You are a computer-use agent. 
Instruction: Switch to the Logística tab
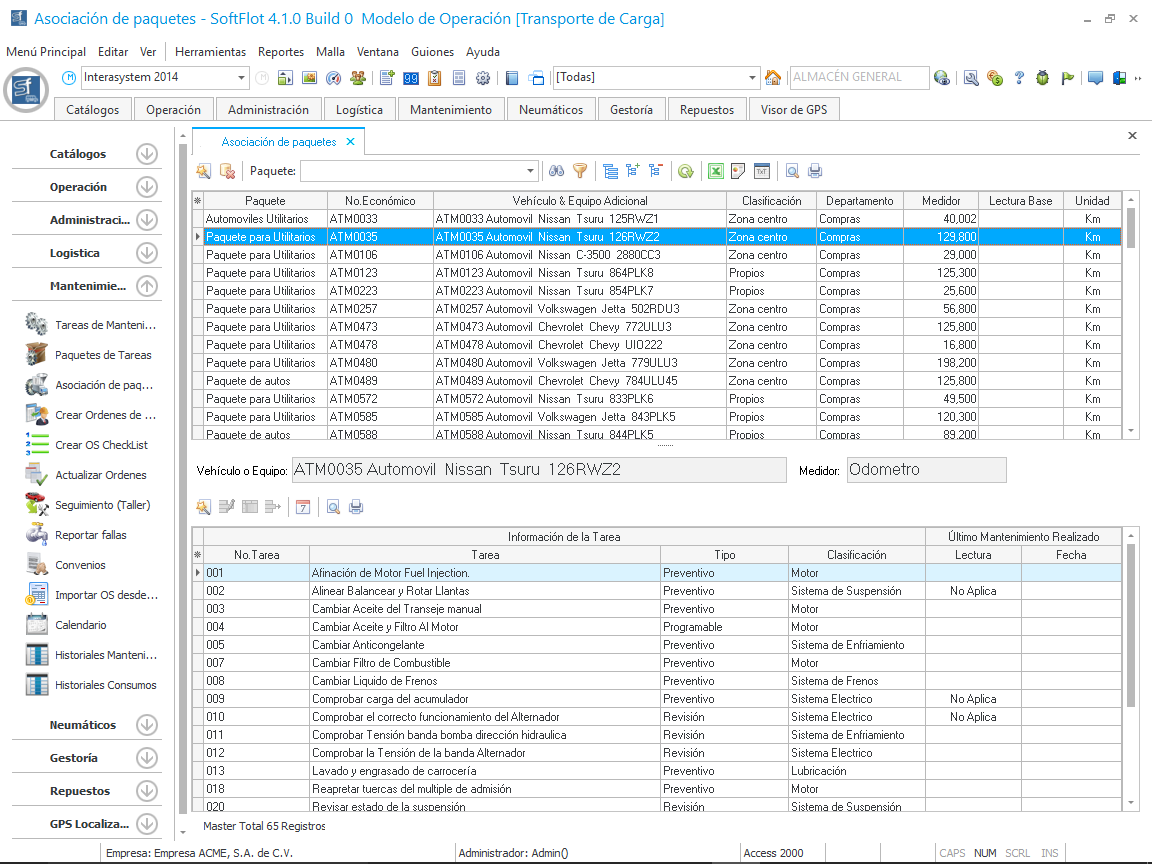point(359,110)
